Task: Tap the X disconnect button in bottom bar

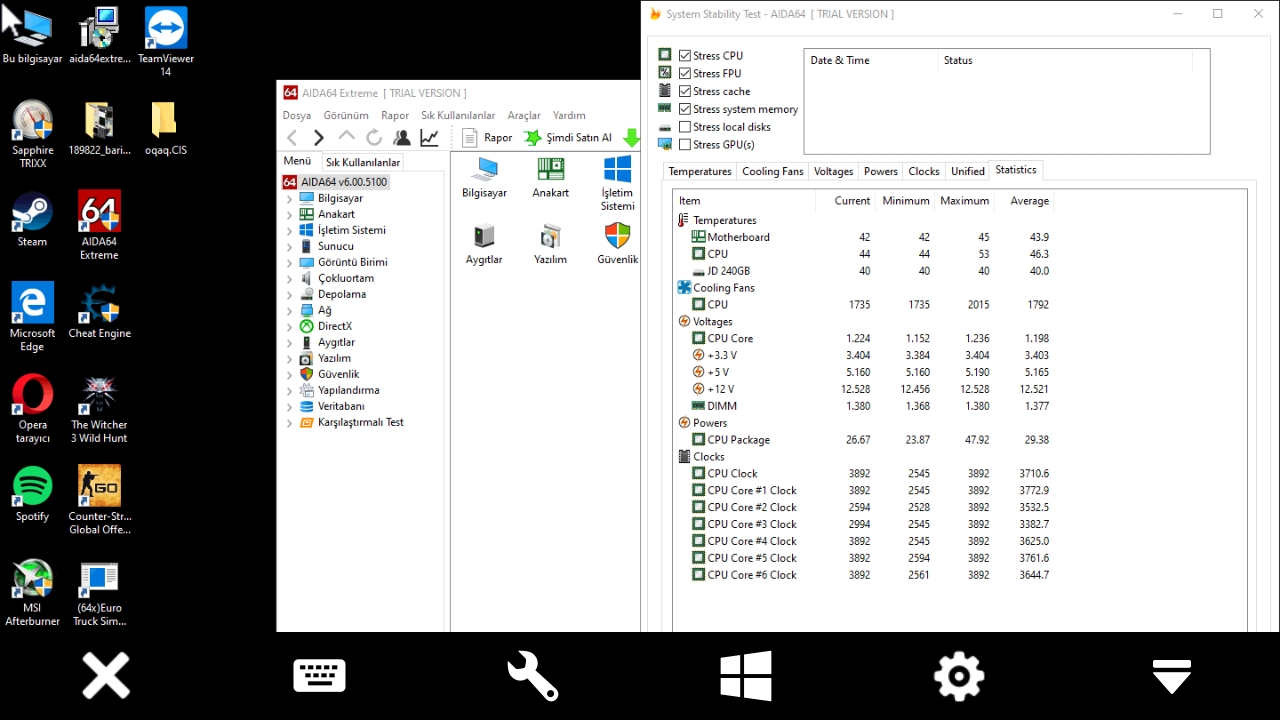Action: pyautogui.click(x=106, y=676)
